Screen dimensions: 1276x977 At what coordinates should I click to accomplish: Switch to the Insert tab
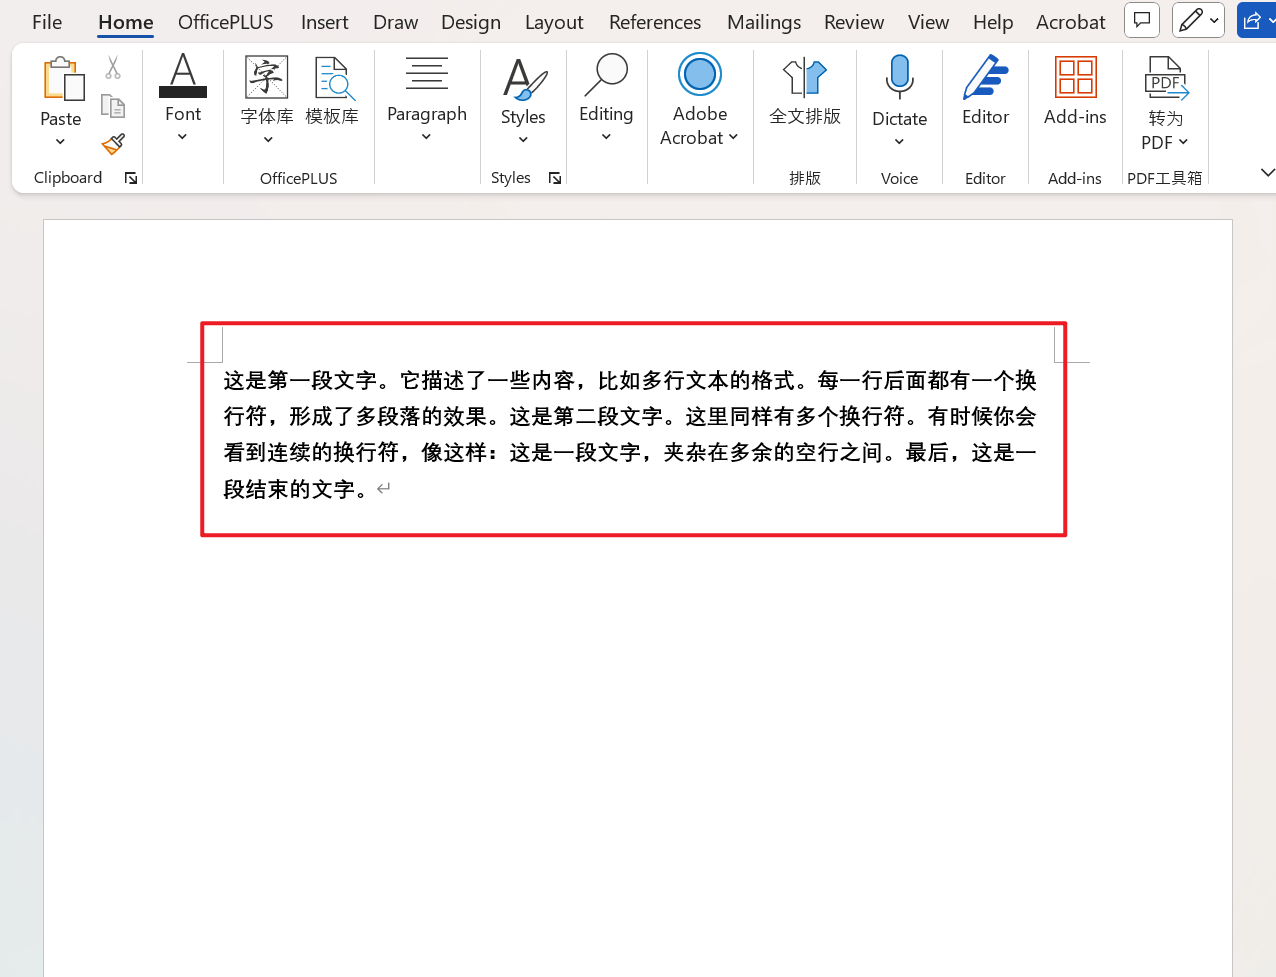[324, 22]
